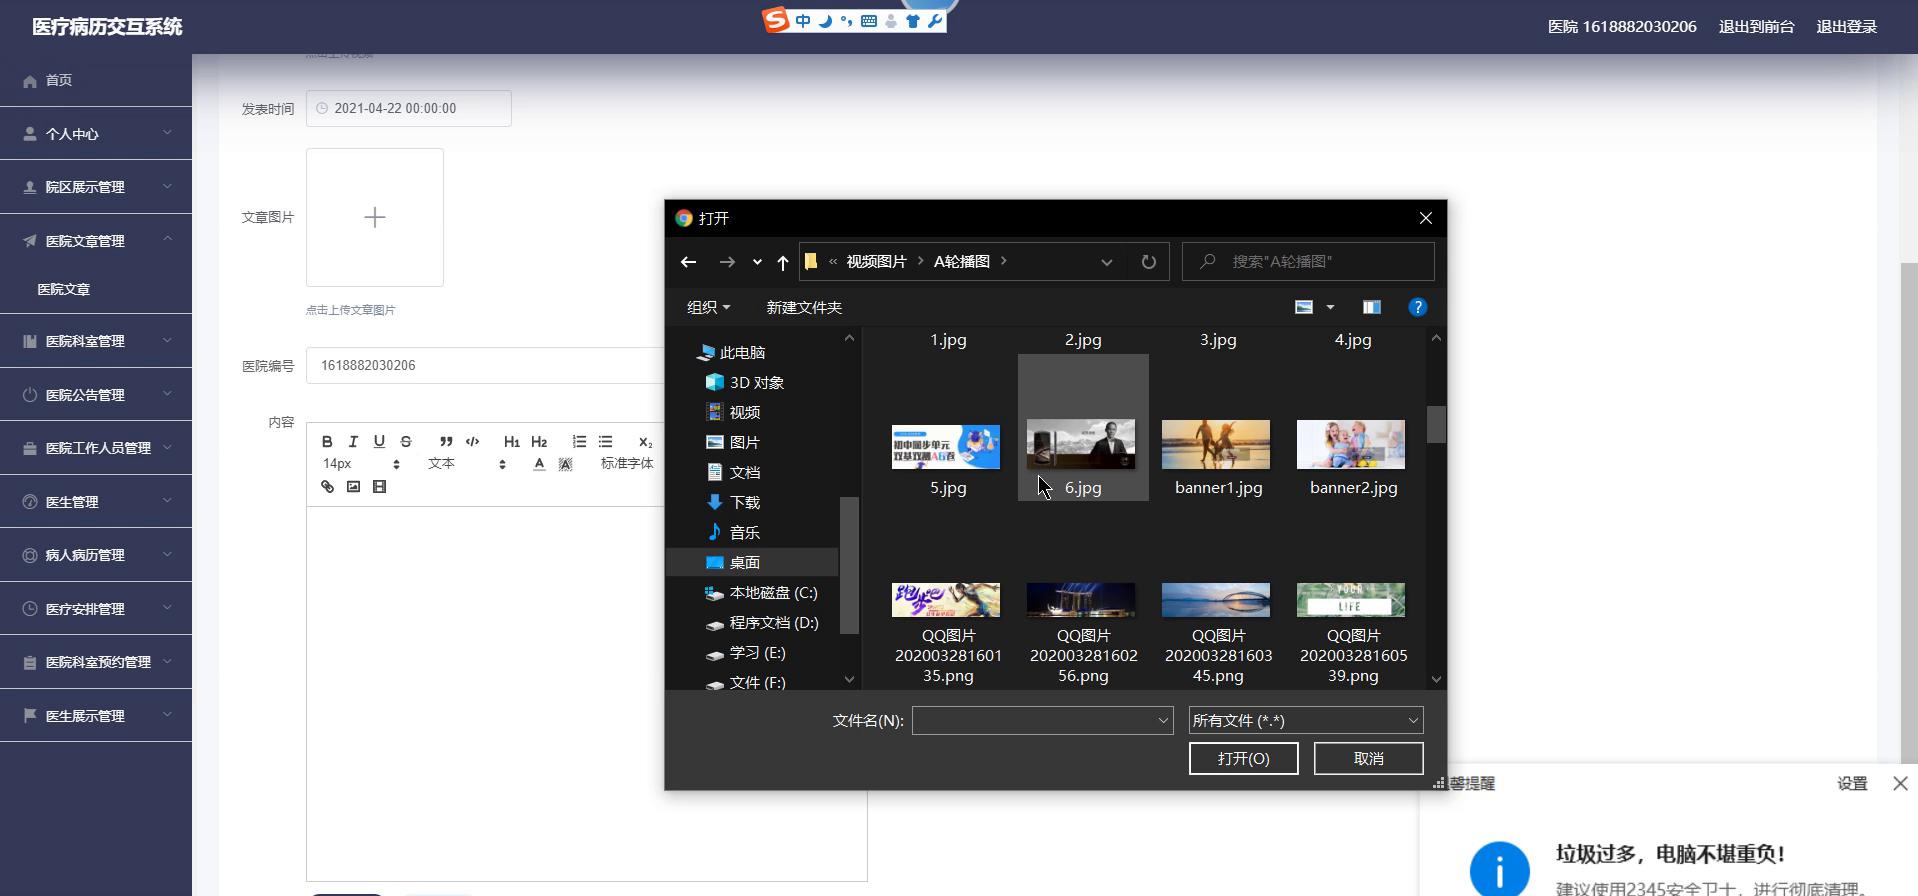
Task: Open the file type filter dropdown
Action: [1305, 720]
